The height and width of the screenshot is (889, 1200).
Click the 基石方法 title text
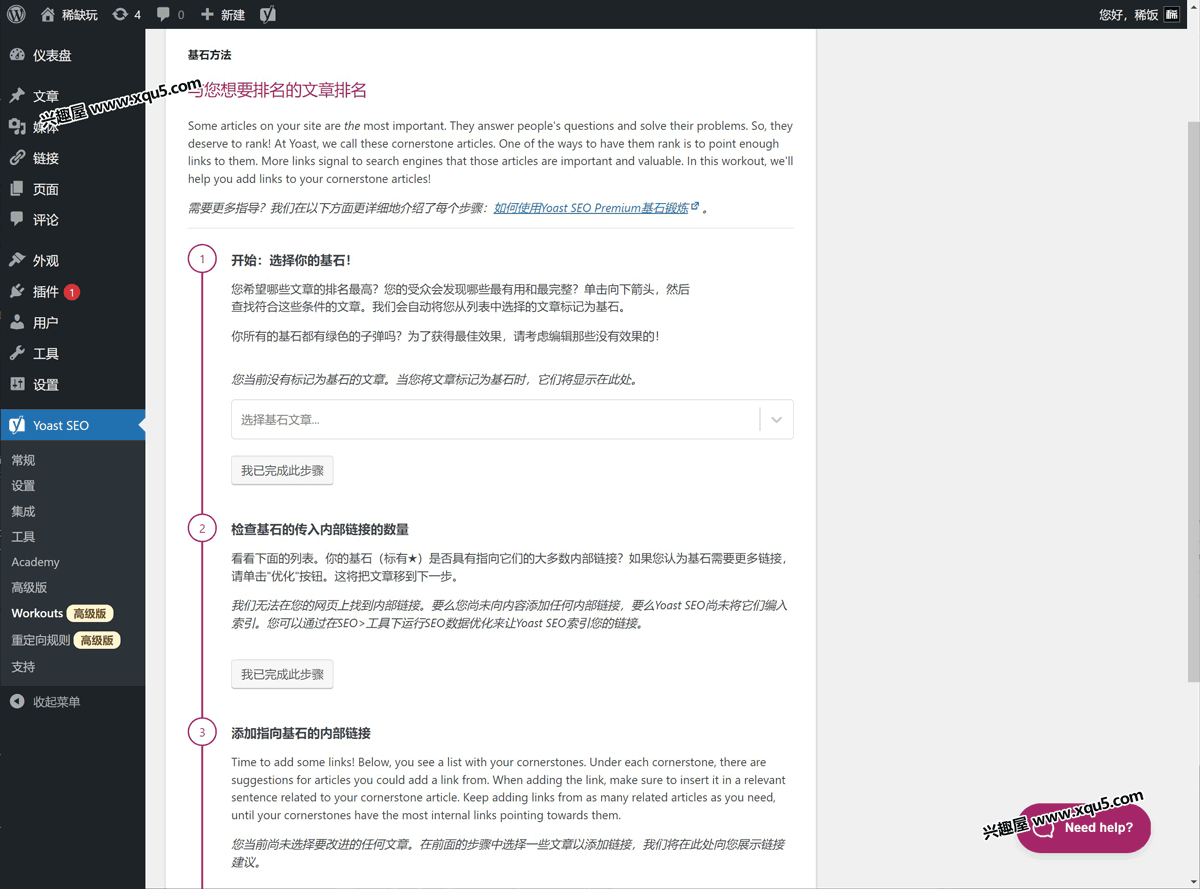pos(209,55)
